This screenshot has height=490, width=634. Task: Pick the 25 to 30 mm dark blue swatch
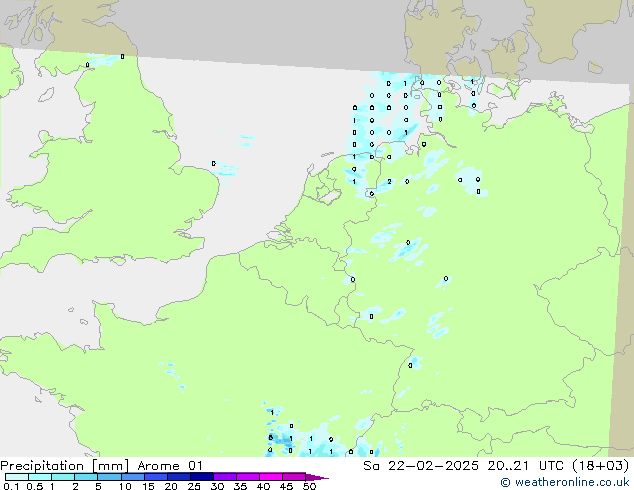202,477
